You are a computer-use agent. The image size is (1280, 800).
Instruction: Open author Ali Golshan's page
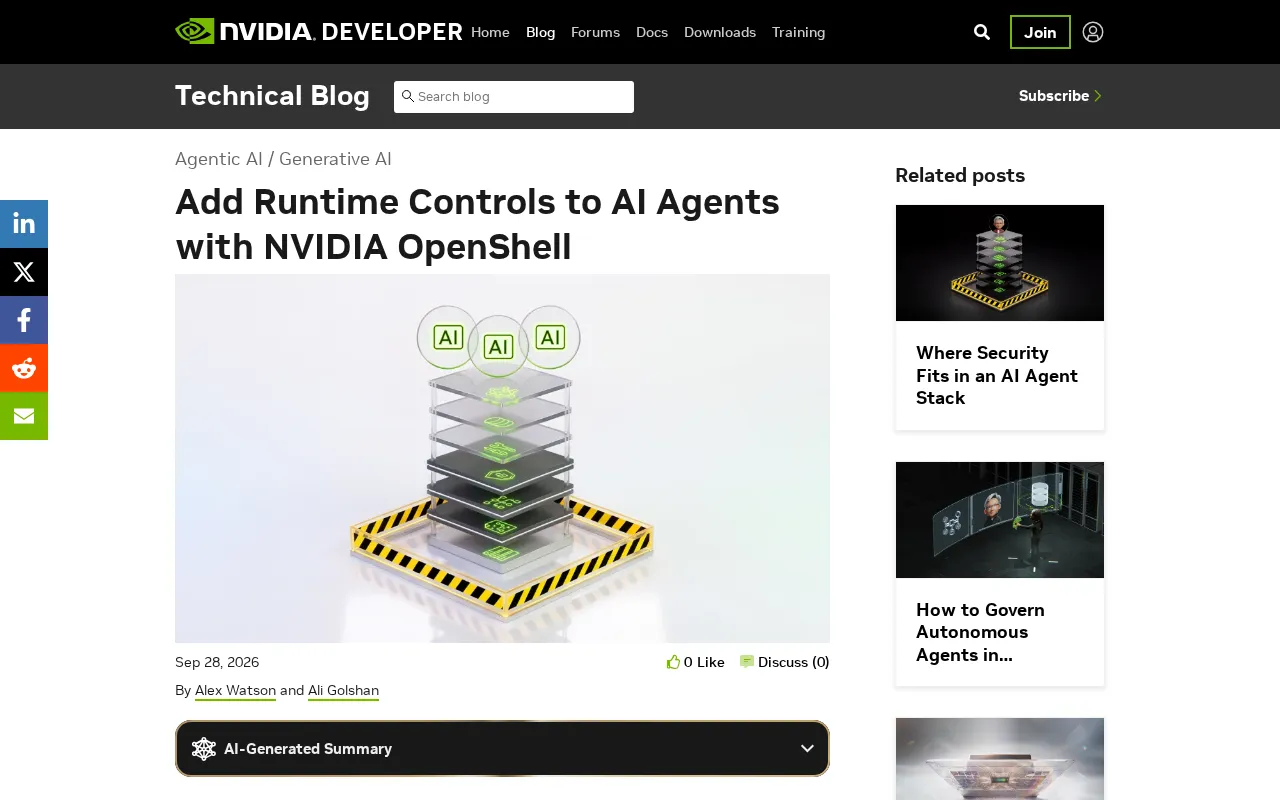tap(343, 691)
